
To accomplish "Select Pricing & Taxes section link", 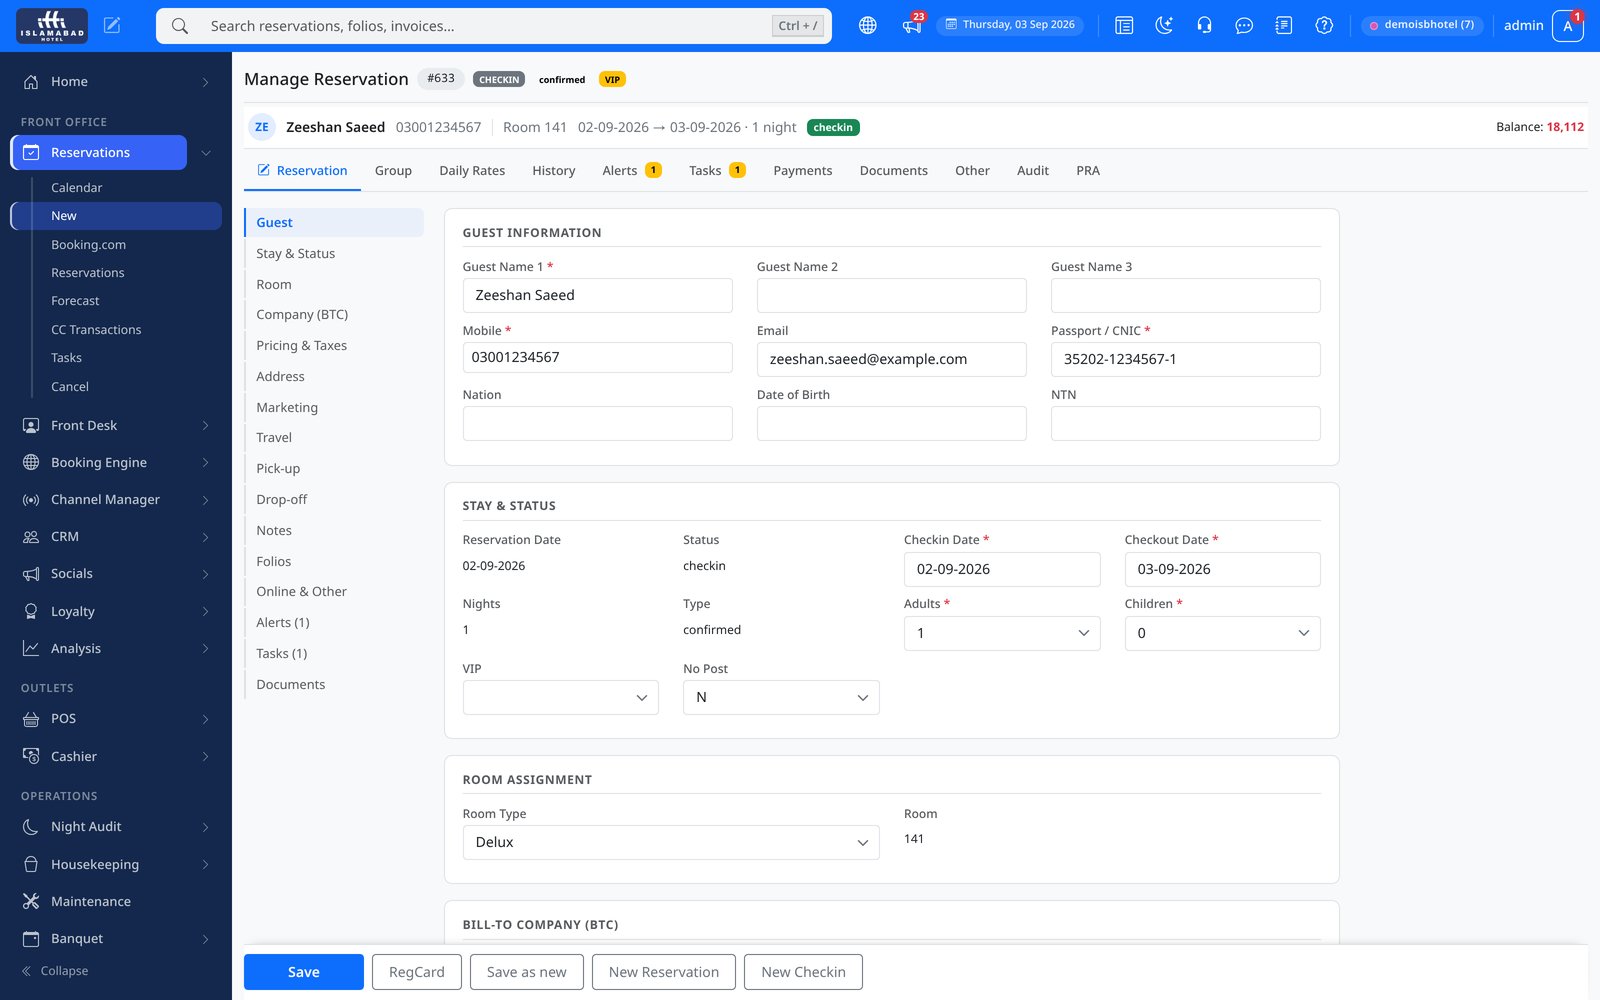I will pos(301,346).
